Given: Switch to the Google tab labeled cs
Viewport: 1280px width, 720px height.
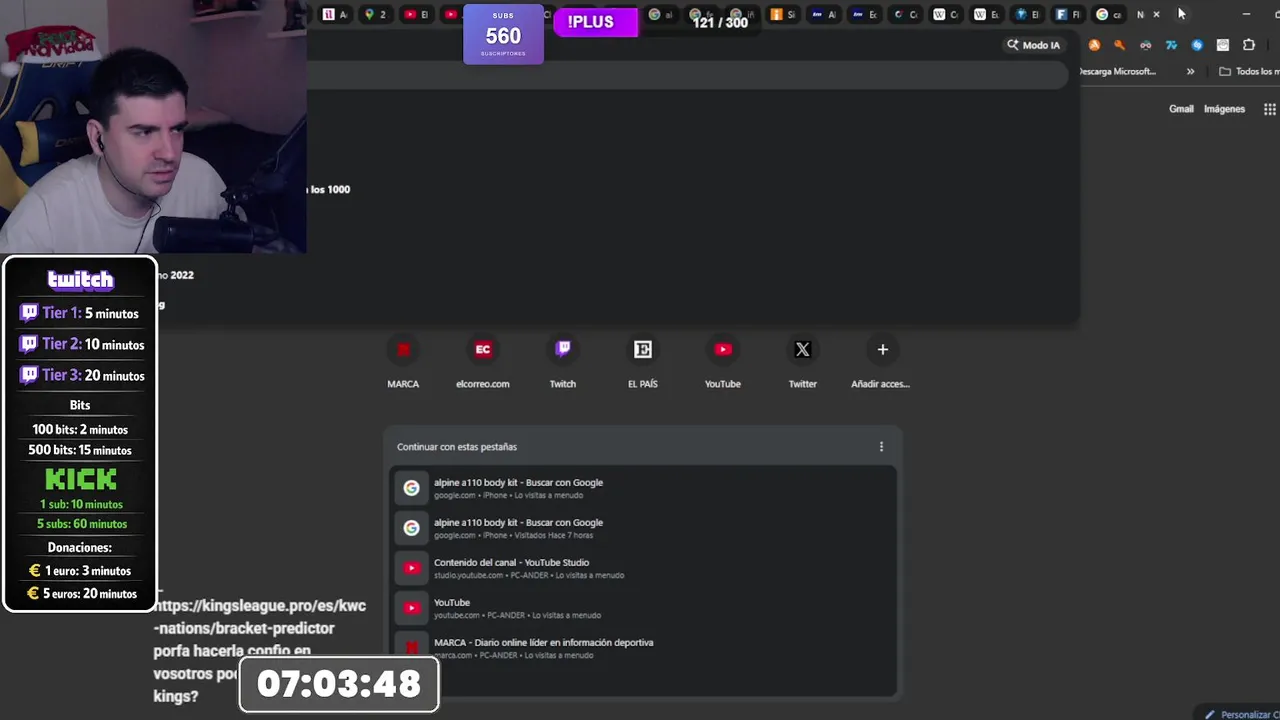Looking at the screenshot, I should (1108, 14).
